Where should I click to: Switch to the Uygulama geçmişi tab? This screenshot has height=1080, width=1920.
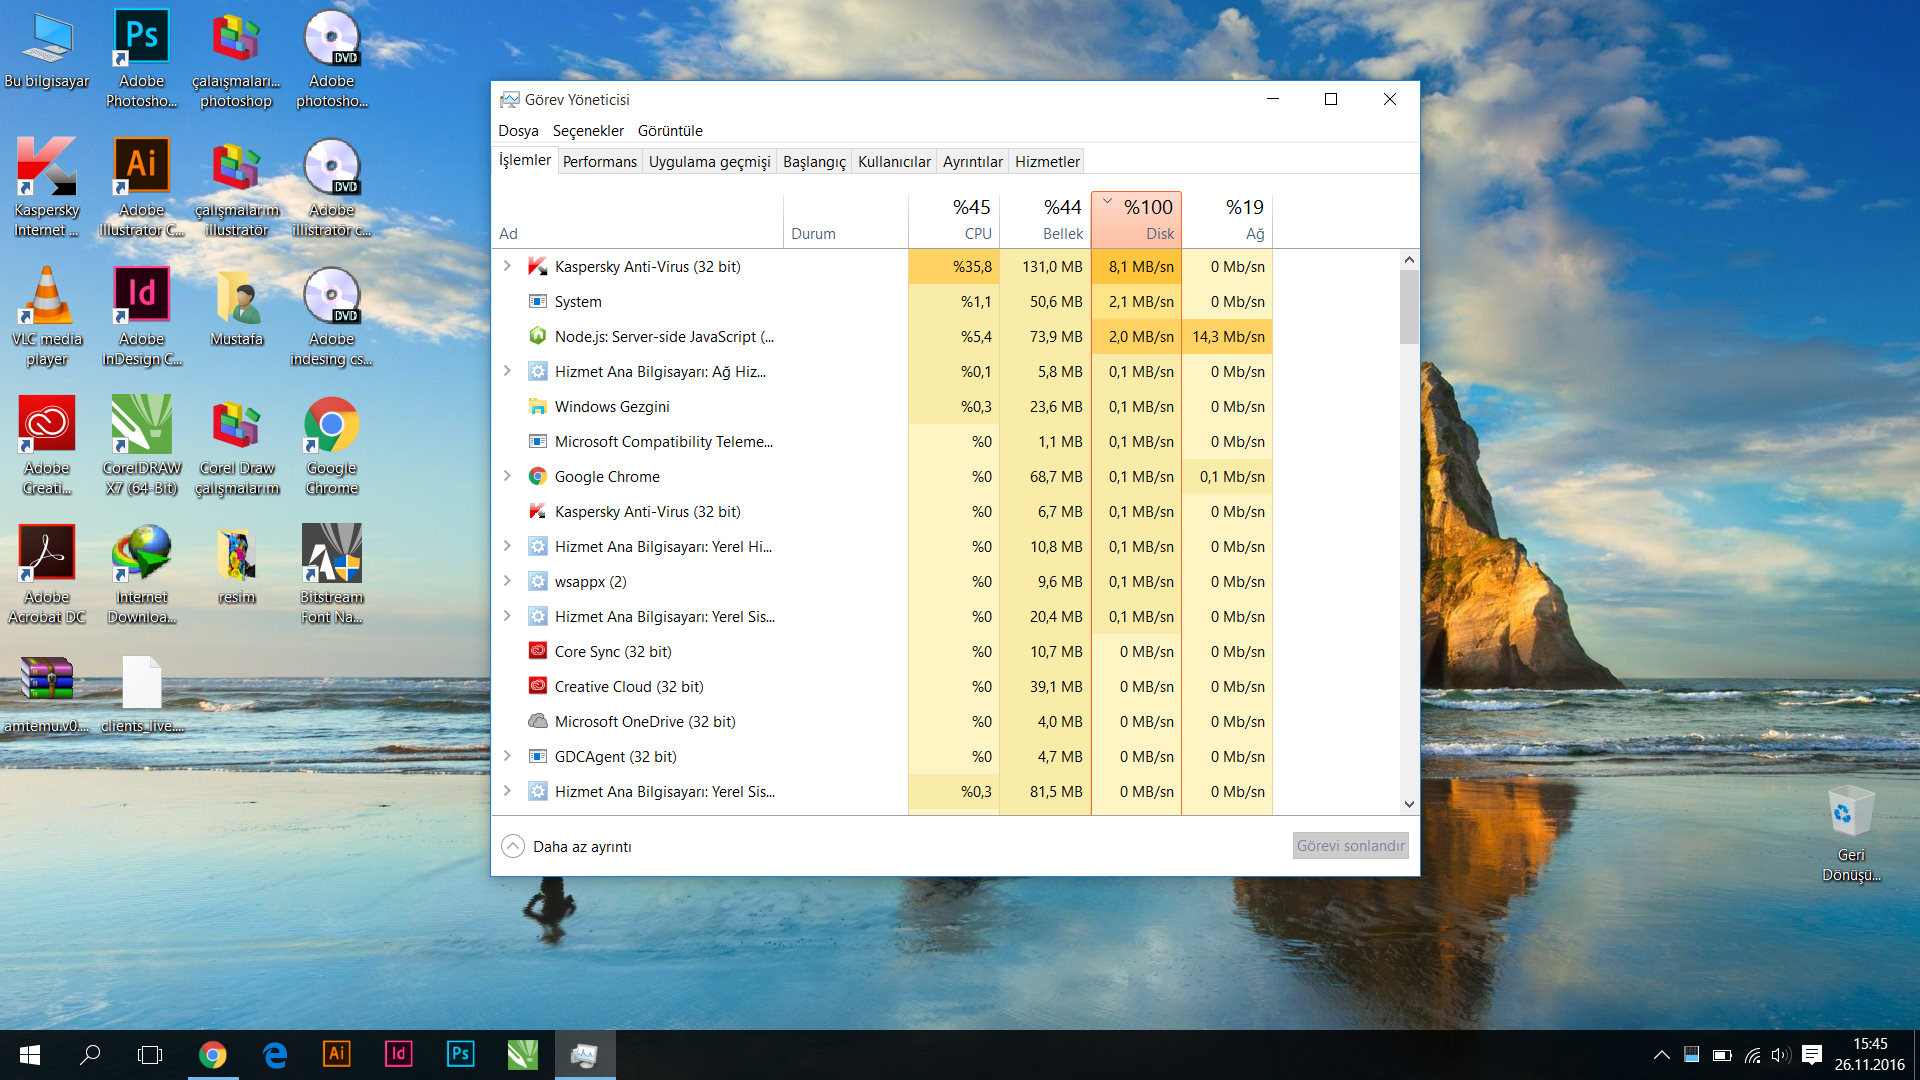tap(709, 161)
